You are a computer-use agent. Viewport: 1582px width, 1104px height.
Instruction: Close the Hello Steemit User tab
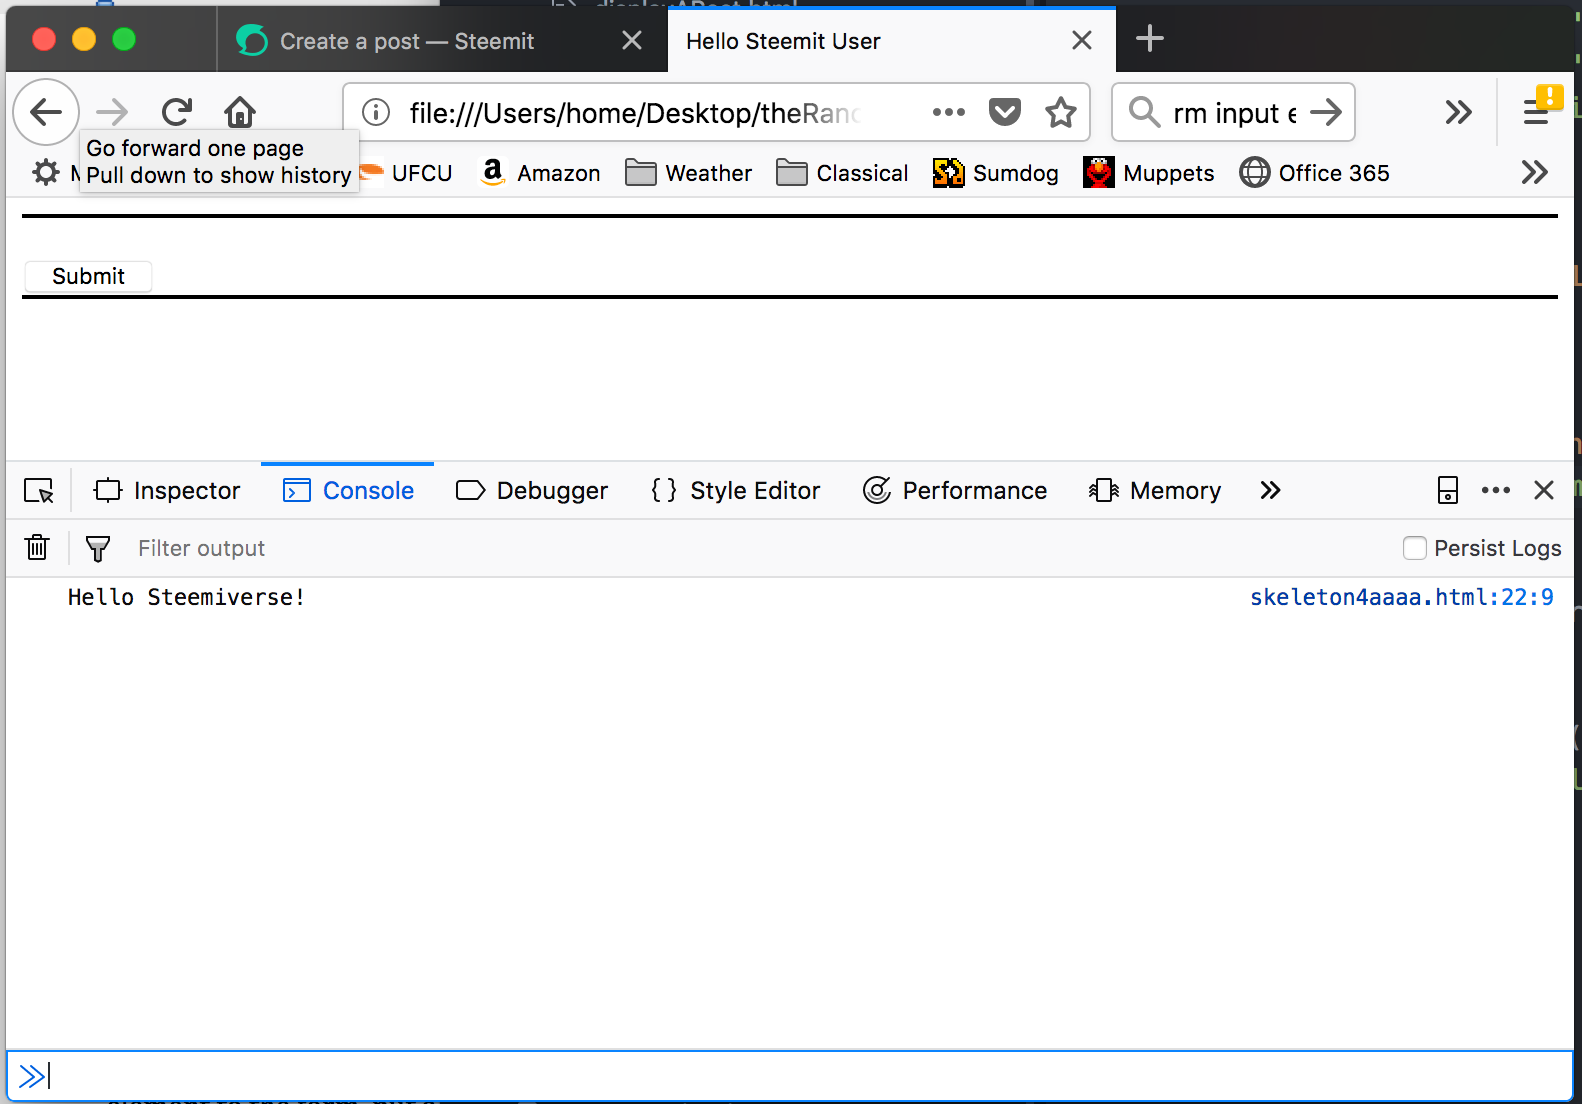coord(1082,40)
